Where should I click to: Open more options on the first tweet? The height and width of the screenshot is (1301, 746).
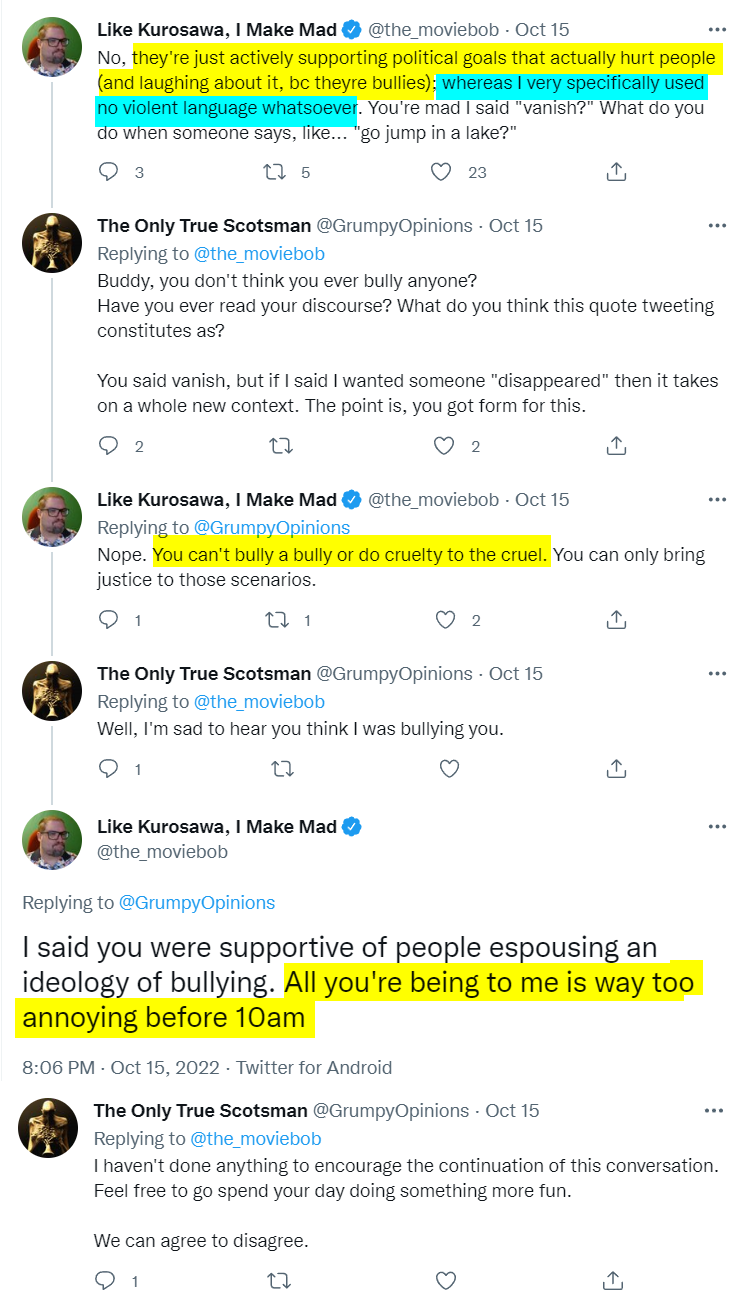click(717, 29)
